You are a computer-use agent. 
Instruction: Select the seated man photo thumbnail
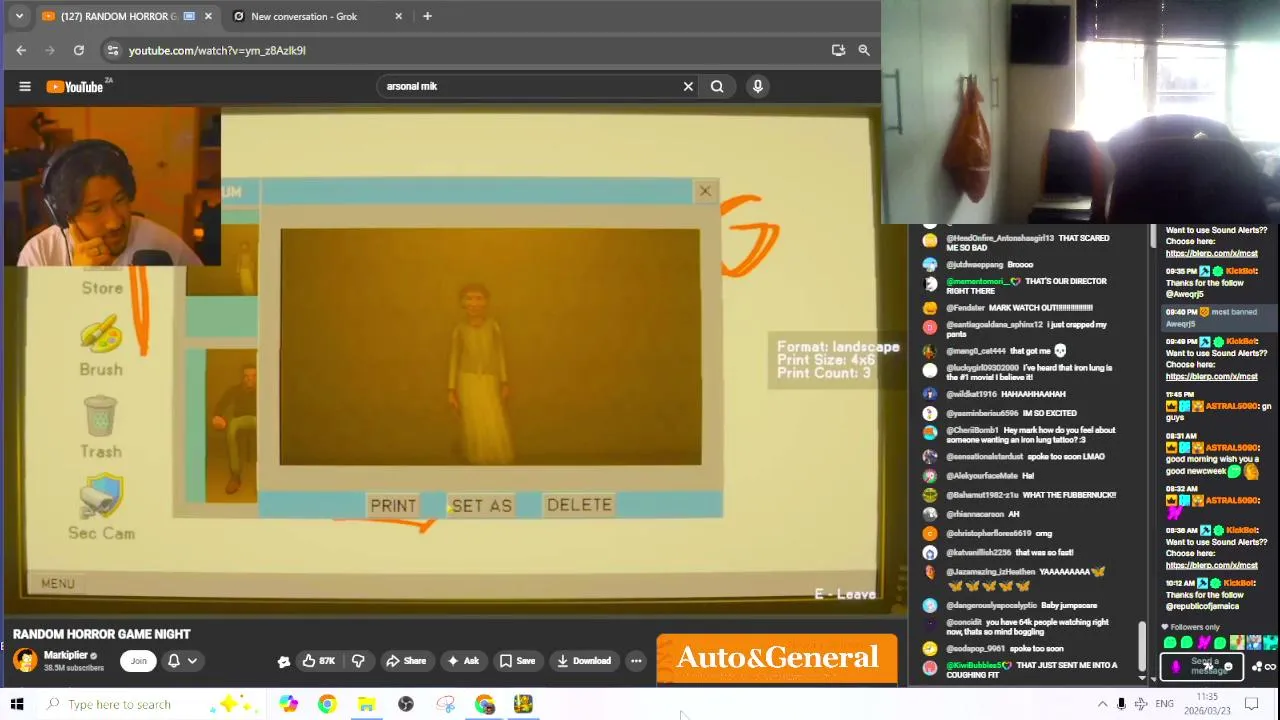coord(231,426)
